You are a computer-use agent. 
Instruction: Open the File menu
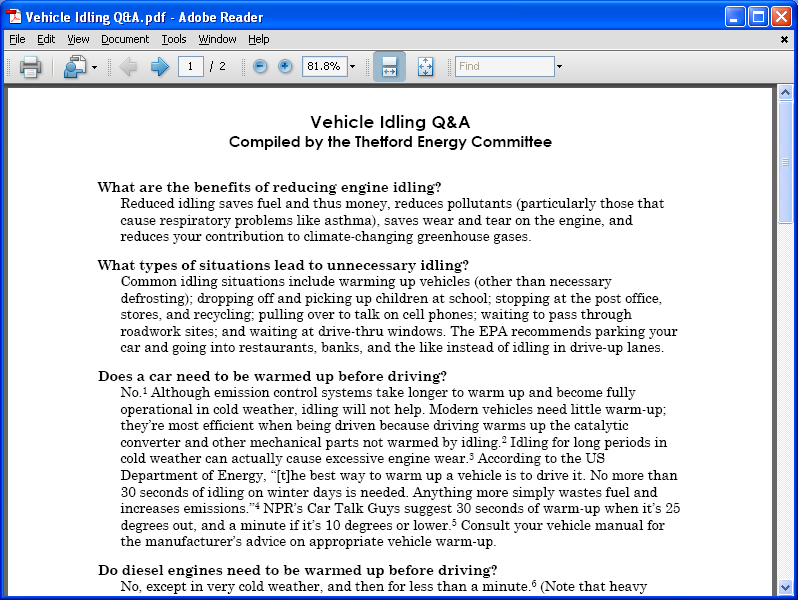point(17,39)
